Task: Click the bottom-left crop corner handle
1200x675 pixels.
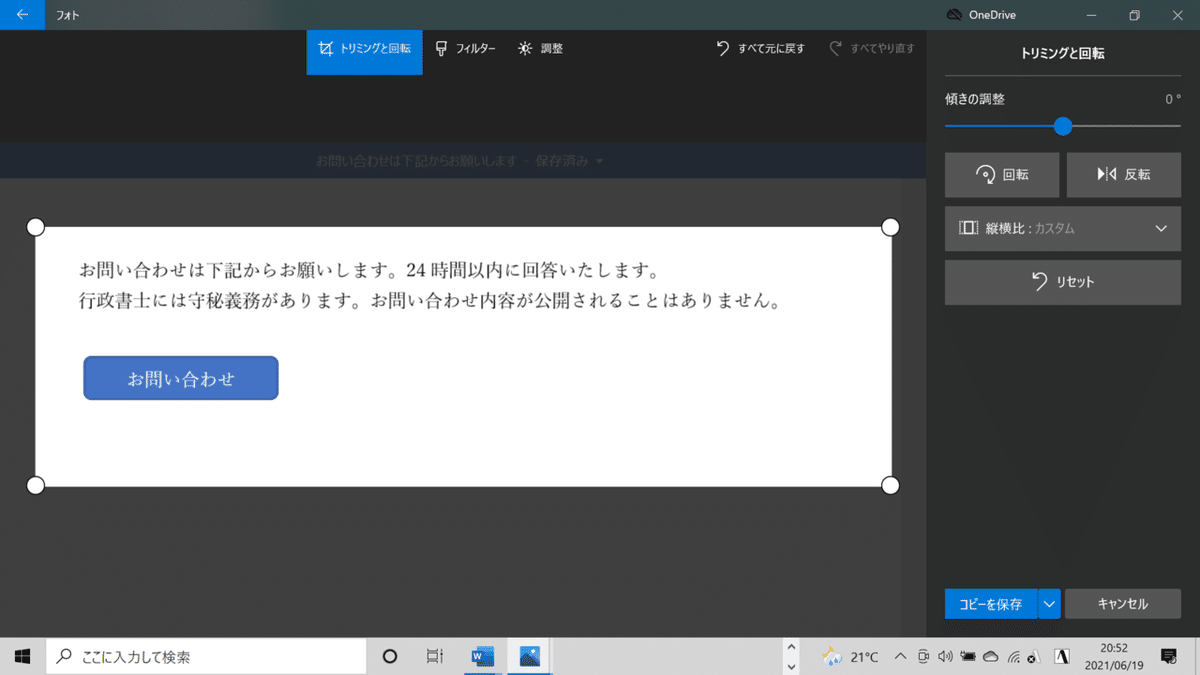Action: click(36, 485)
